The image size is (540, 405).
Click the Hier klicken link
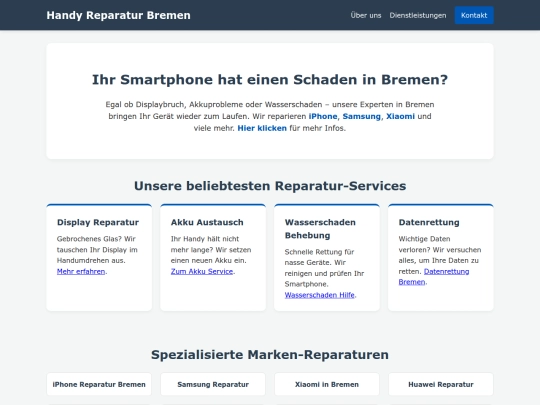[262, 128]
